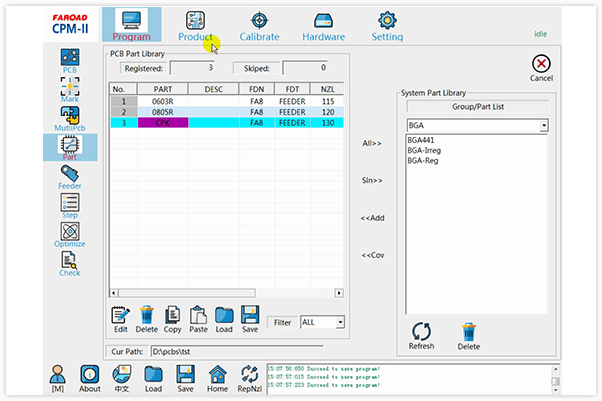Switch language to 中文
This screenshot has width=602, height=401.
click(x=122, y=379)
